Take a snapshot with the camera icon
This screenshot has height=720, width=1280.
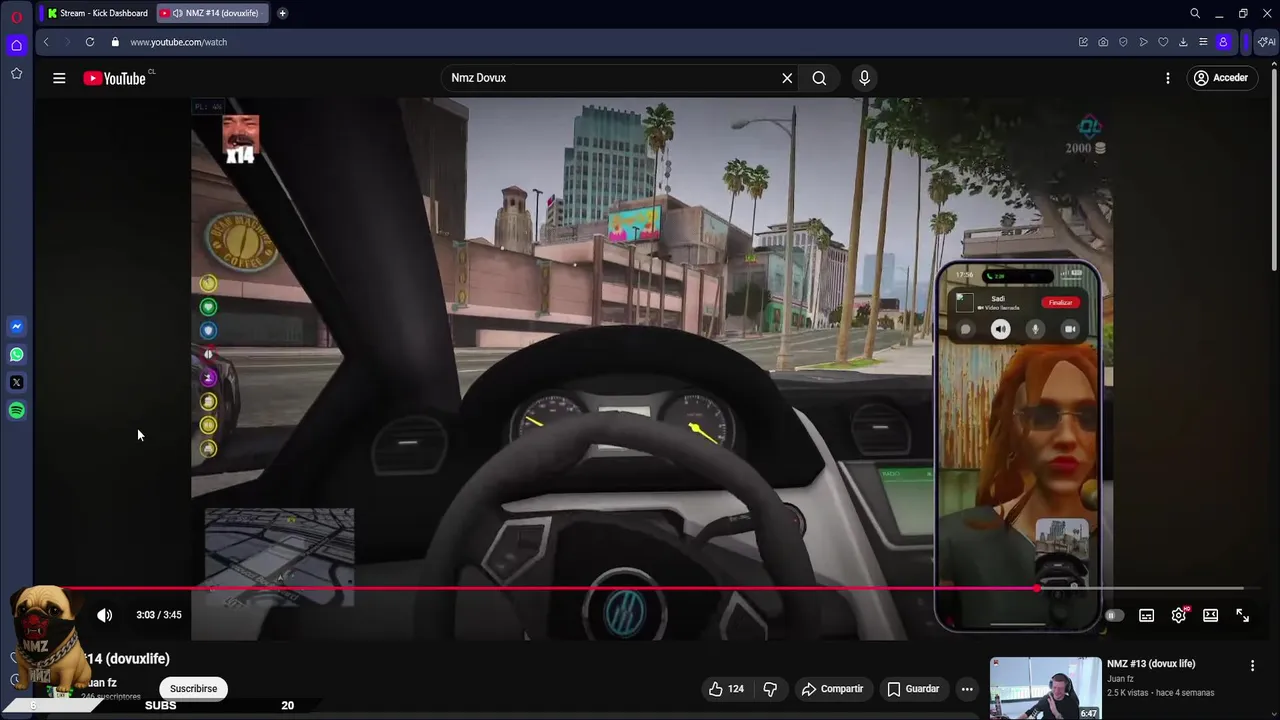click(1103, 42)
